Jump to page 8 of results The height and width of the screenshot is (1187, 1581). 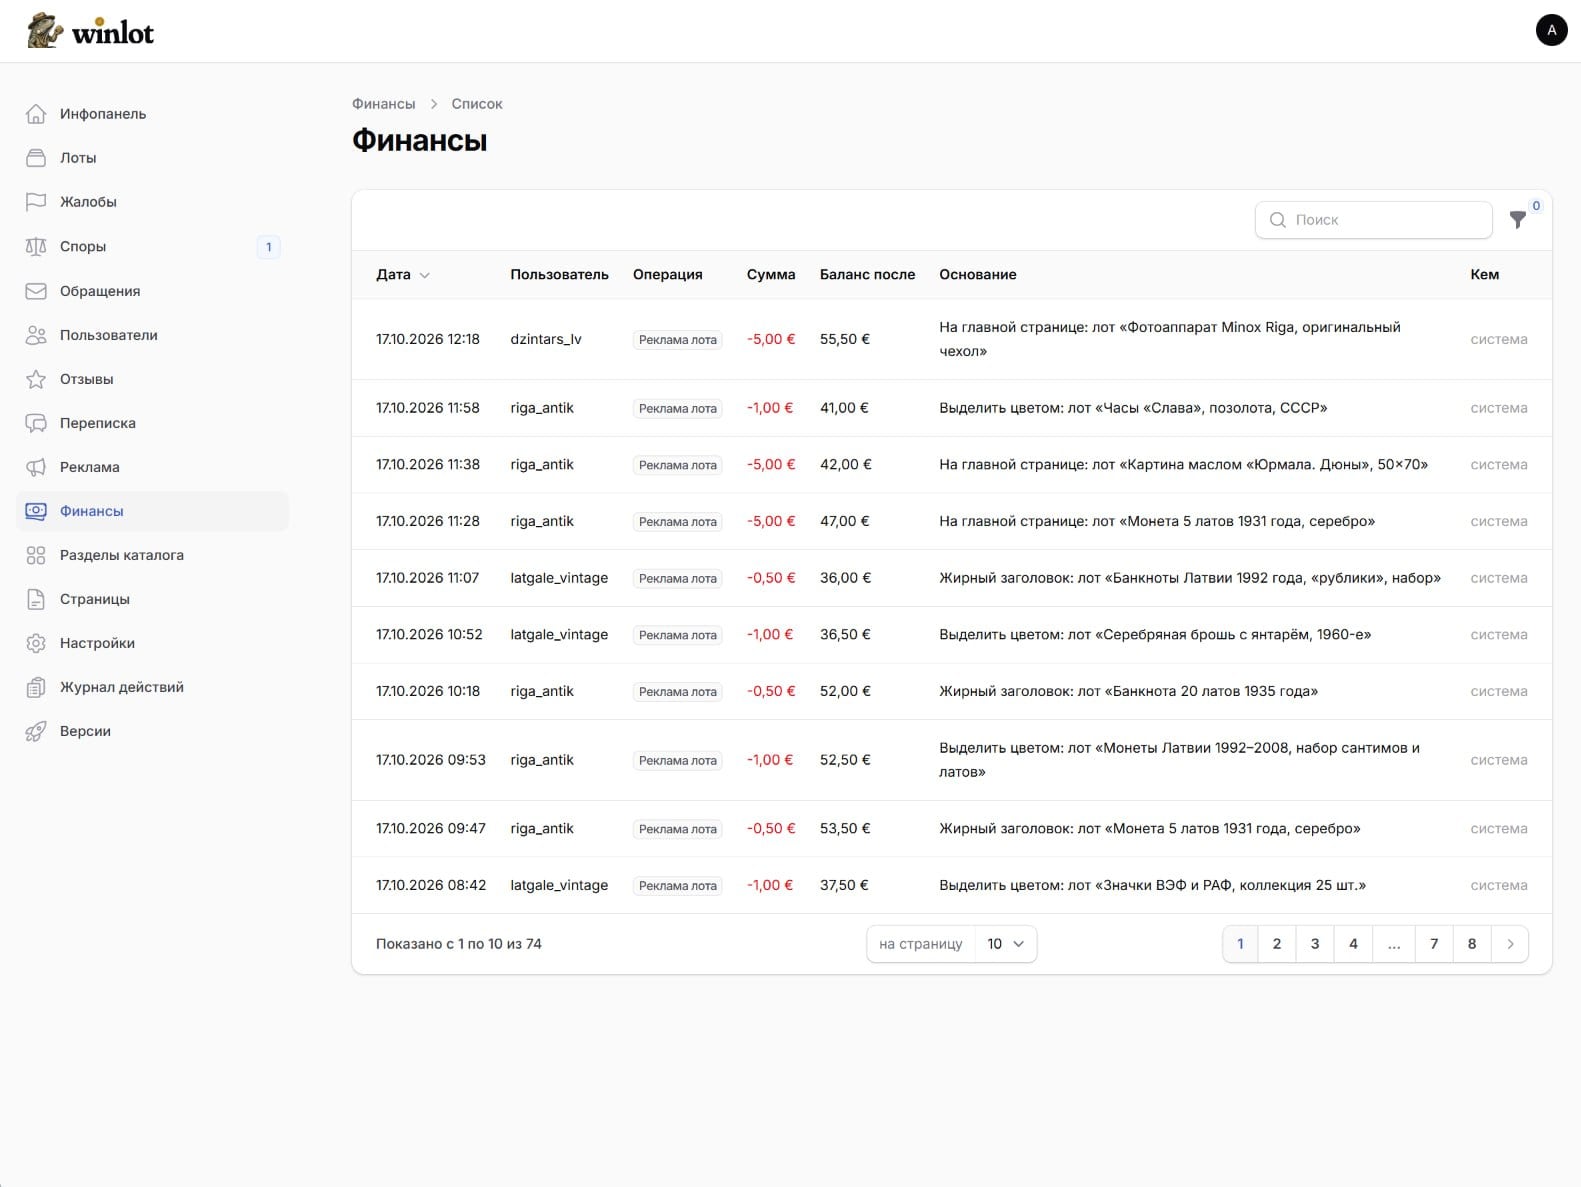click(x=1472, y=944)
